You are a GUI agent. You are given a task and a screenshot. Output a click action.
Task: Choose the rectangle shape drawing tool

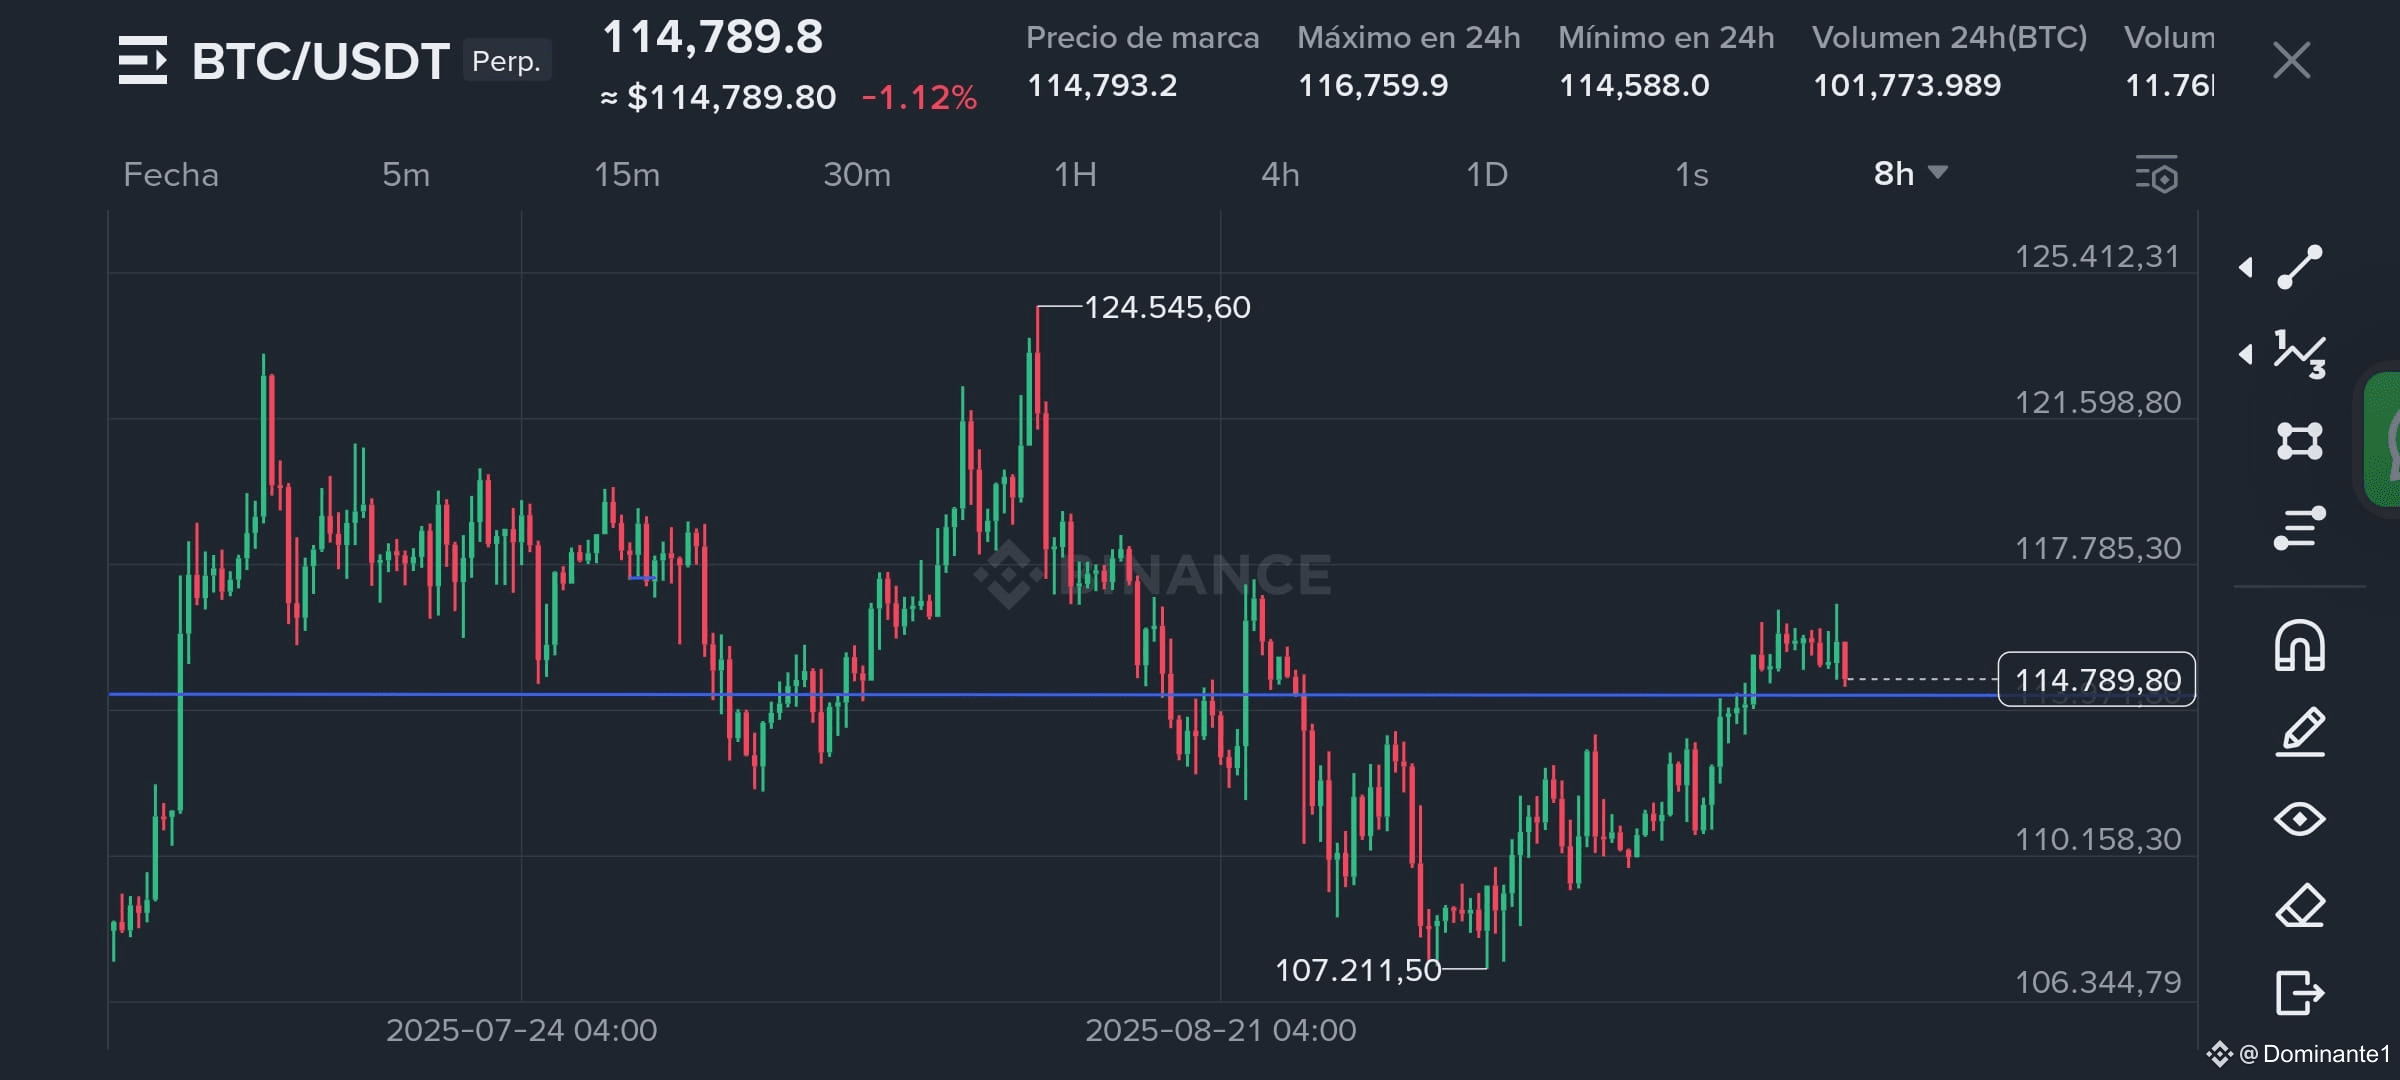tap(2299, 441)
